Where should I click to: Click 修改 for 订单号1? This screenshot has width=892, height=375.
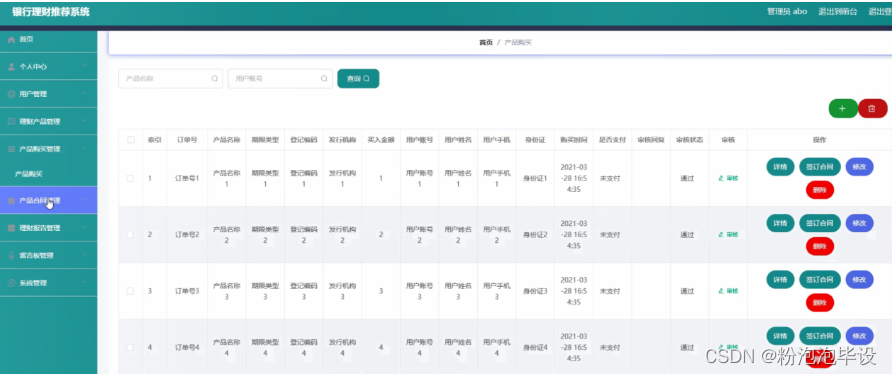859,167
